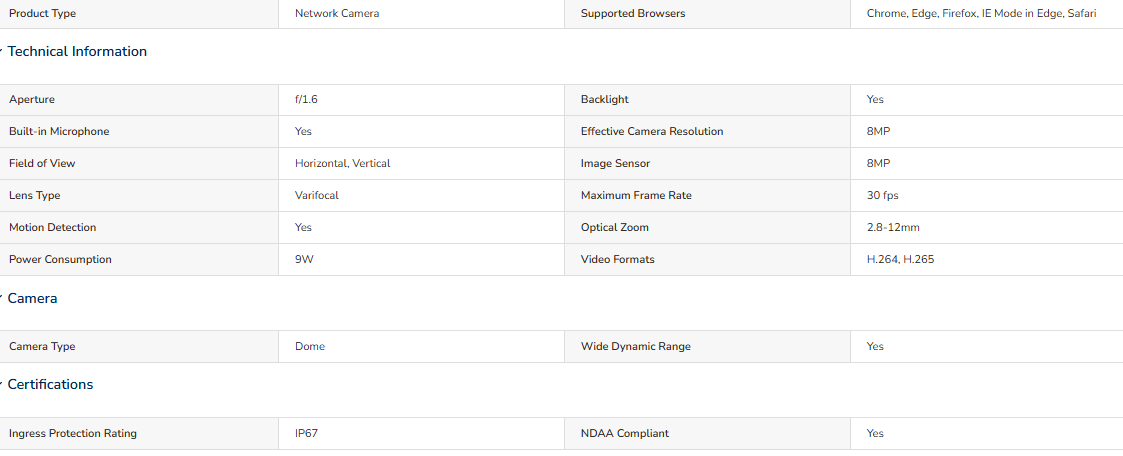The width and height of the screenshot is (1123, 456).
Task: Click the Power Consumption 9W value
Action: [304, 260]
